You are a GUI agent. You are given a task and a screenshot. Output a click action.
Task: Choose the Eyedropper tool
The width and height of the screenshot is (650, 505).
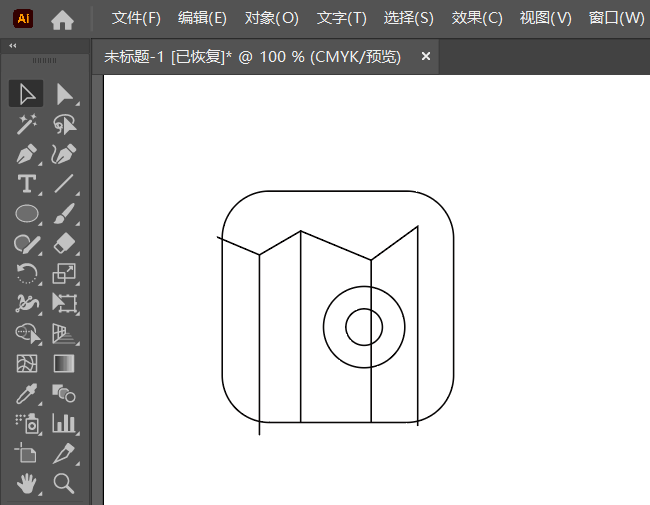(27, 393)
